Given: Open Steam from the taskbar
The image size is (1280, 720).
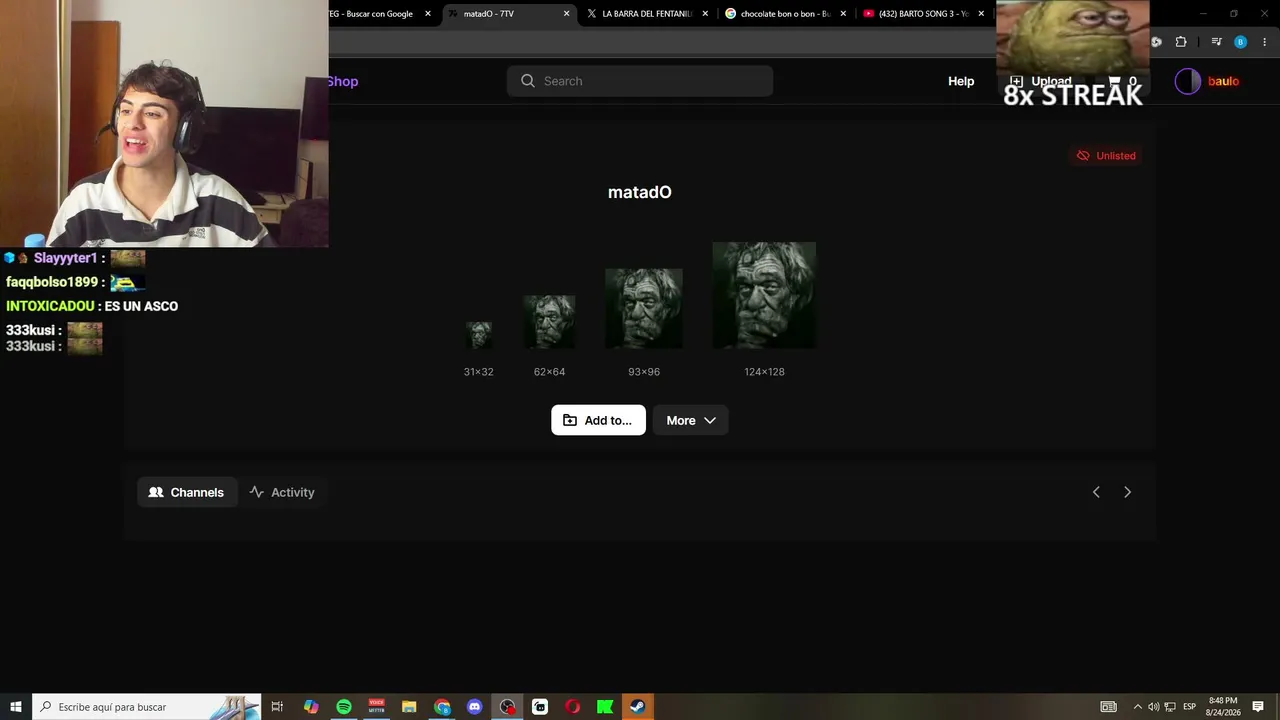Looking at the screenshot, I should [637, 707].
